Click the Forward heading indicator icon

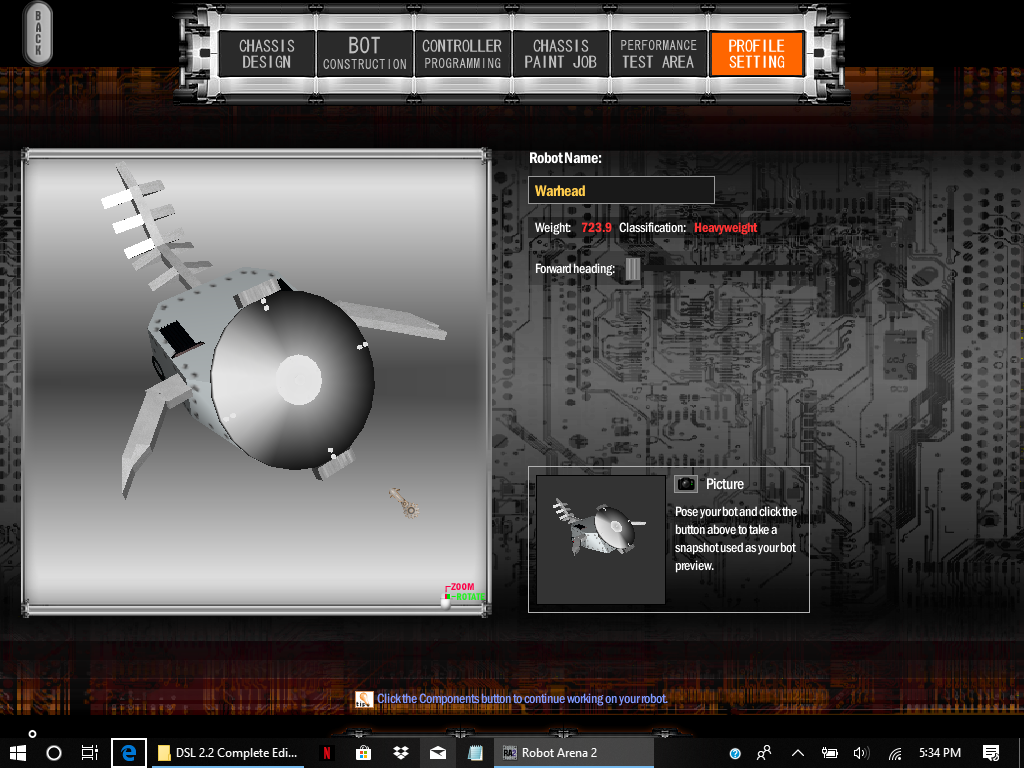633,269
